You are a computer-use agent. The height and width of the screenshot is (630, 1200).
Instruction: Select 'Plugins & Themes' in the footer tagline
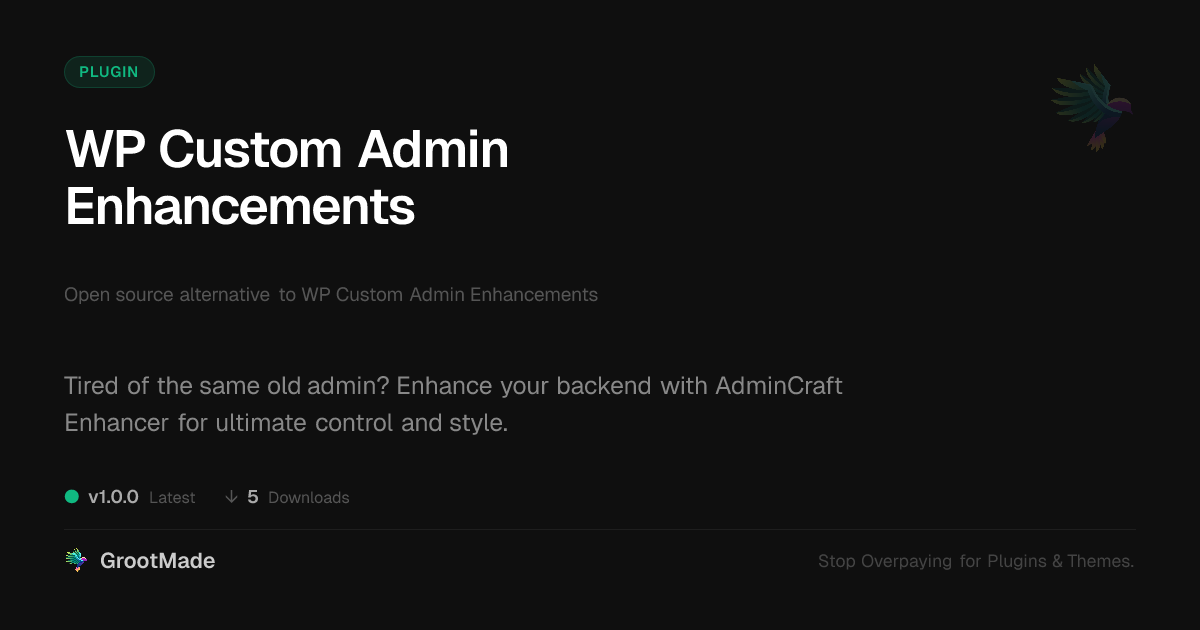(x=1060, y=561)
